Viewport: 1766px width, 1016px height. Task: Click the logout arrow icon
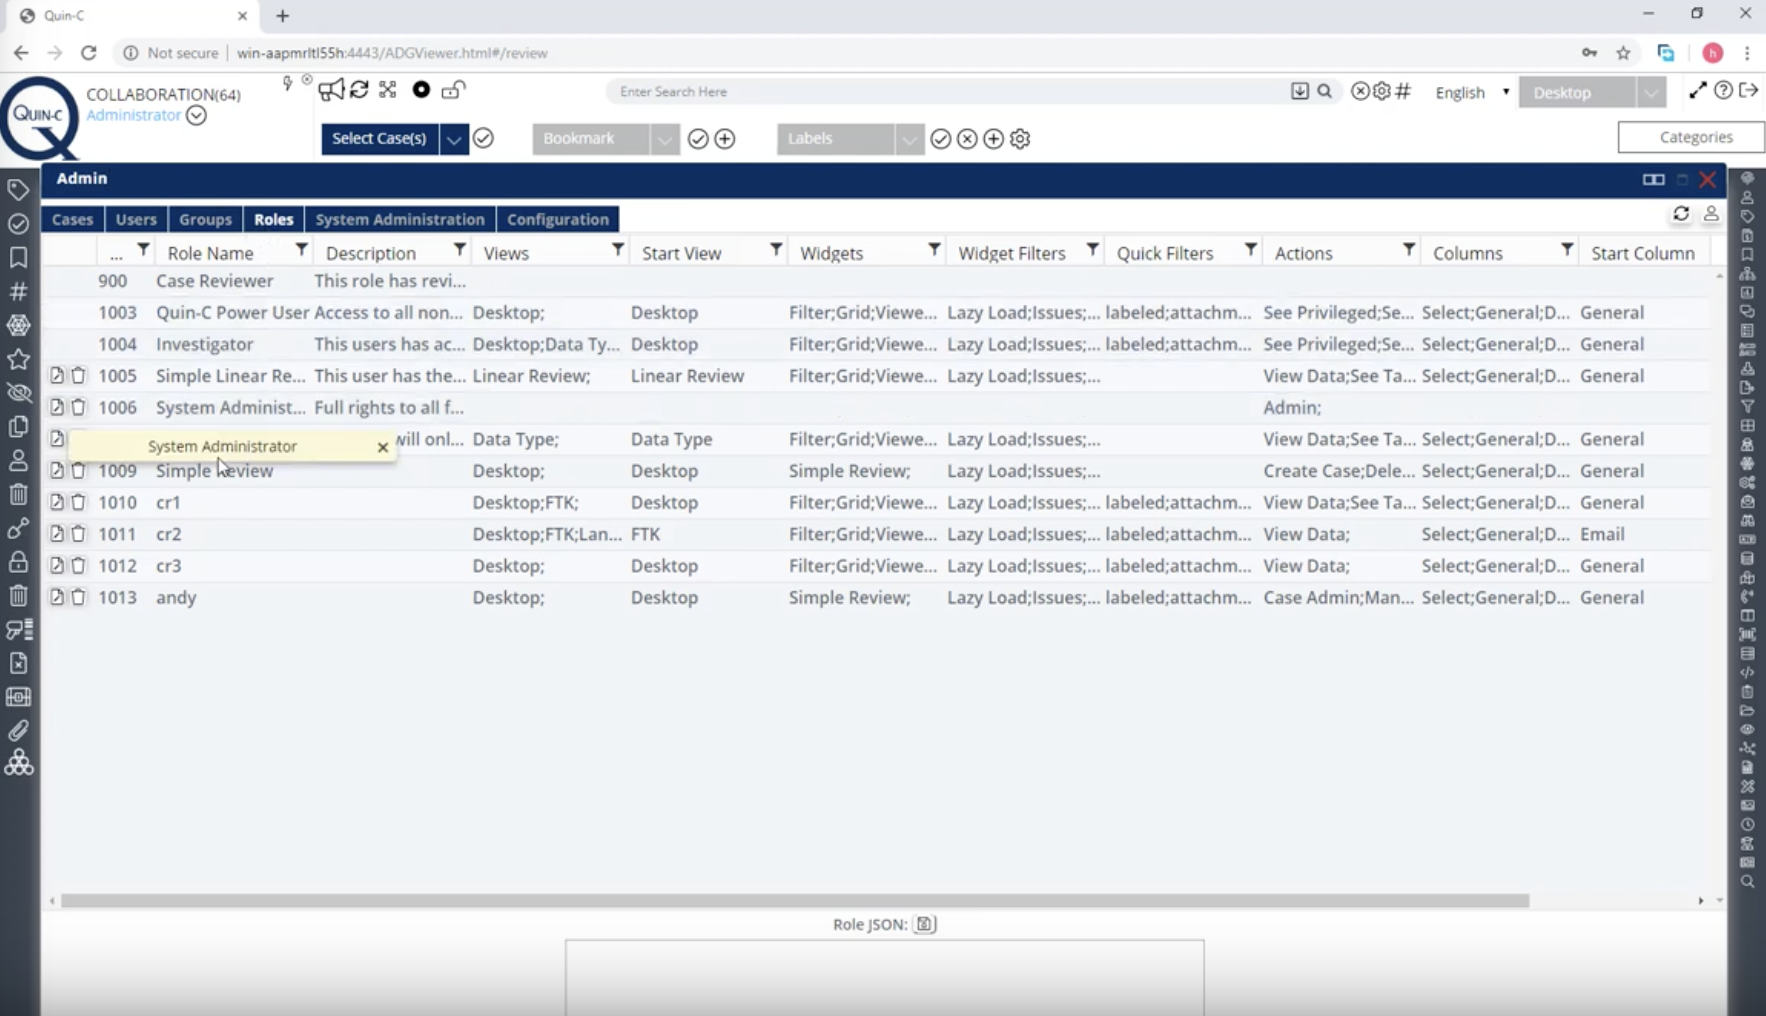point(1748,90)
